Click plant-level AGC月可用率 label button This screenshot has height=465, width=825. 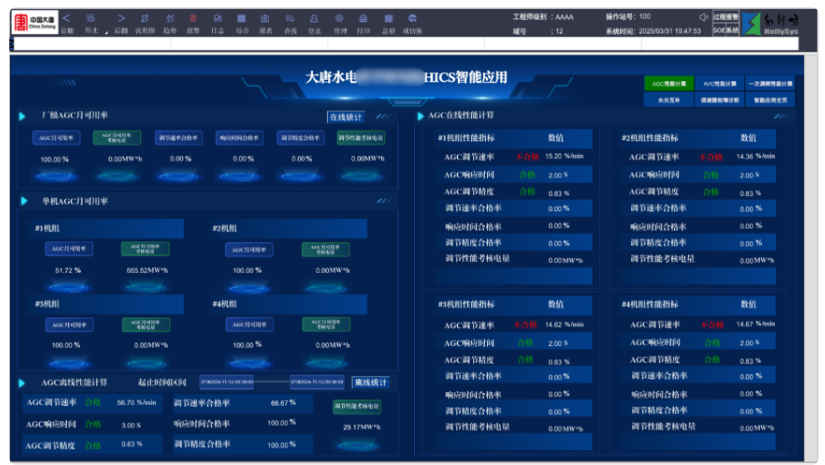pos(56,138)
